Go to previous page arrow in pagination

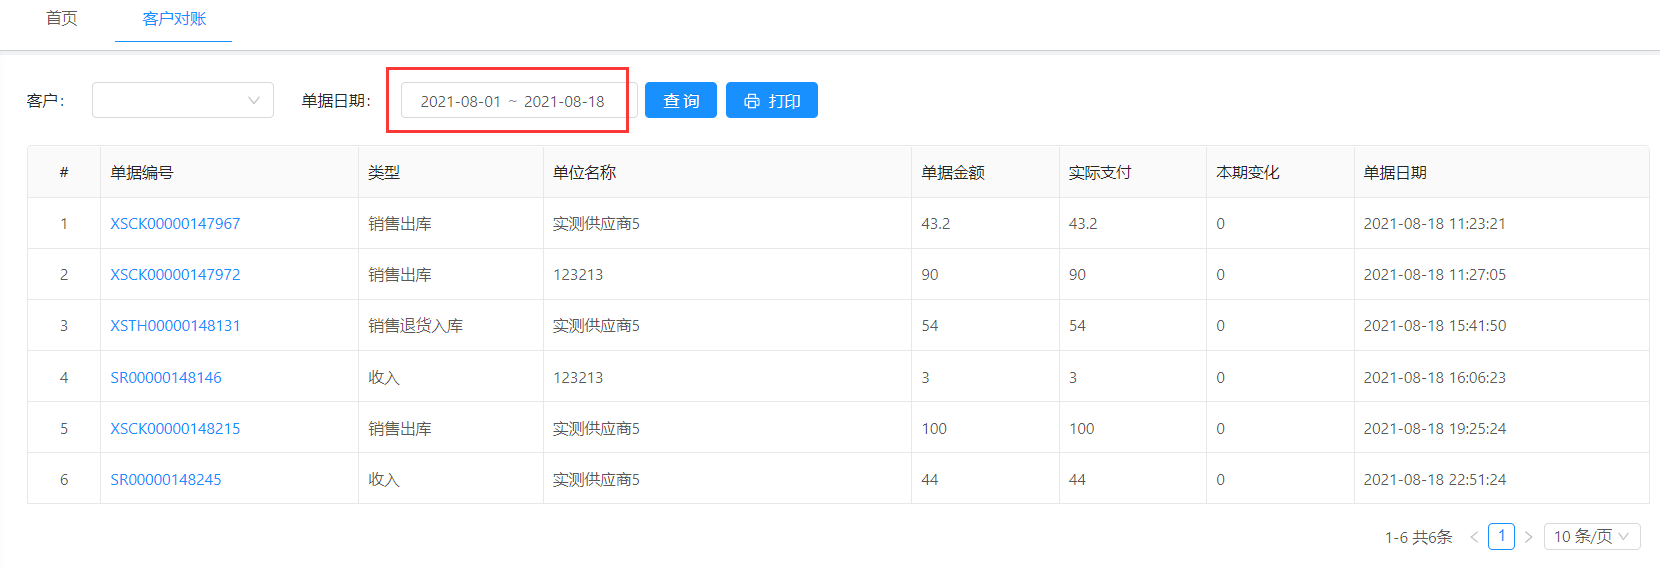point(1474,537)
